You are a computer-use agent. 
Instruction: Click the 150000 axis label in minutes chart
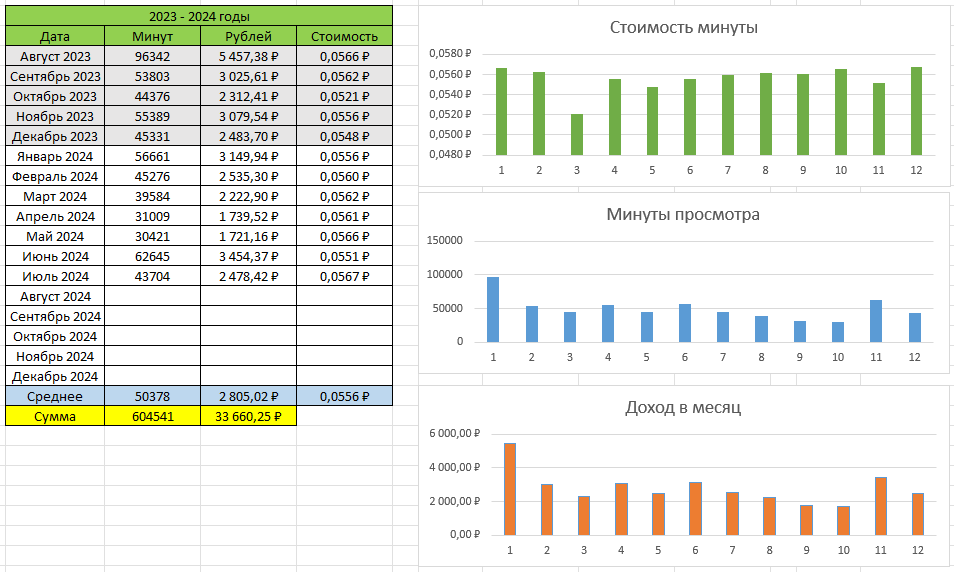(x=445, y=240)
